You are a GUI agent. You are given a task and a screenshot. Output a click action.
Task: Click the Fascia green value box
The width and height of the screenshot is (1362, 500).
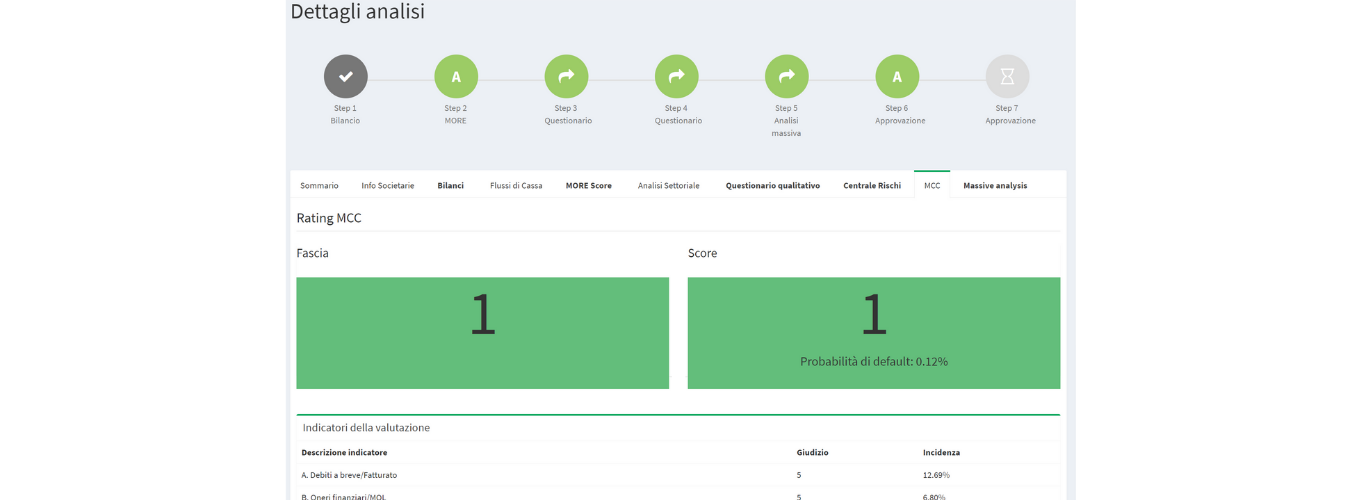coord(482,333)
